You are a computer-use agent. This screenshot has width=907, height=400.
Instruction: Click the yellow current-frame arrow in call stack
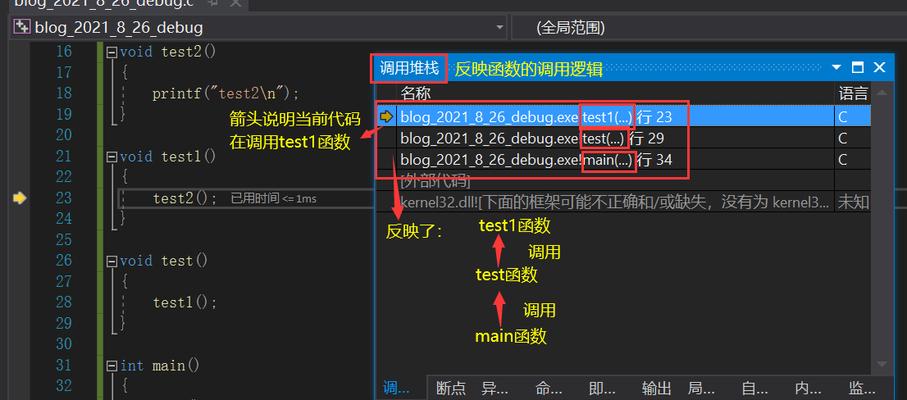(x=386, y=117)
